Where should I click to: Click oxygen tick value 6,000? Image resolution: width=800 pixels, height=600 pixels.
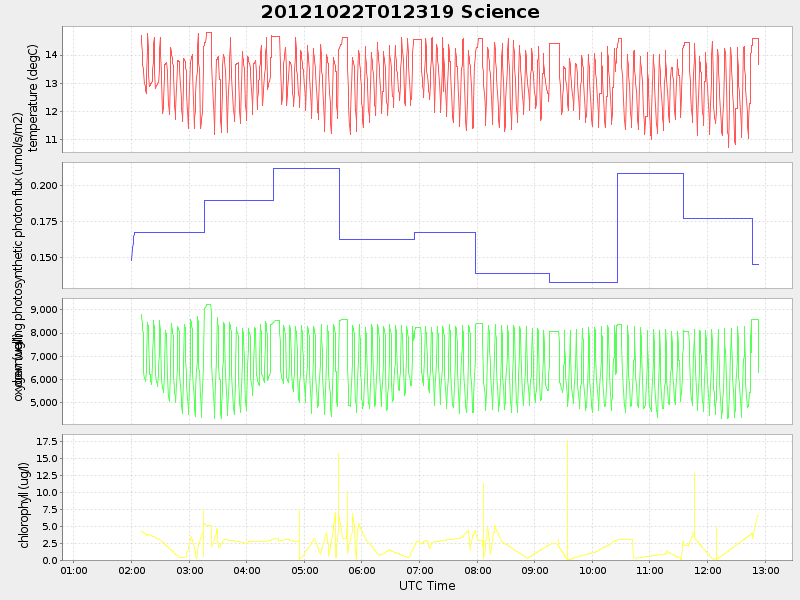point(45,380)
